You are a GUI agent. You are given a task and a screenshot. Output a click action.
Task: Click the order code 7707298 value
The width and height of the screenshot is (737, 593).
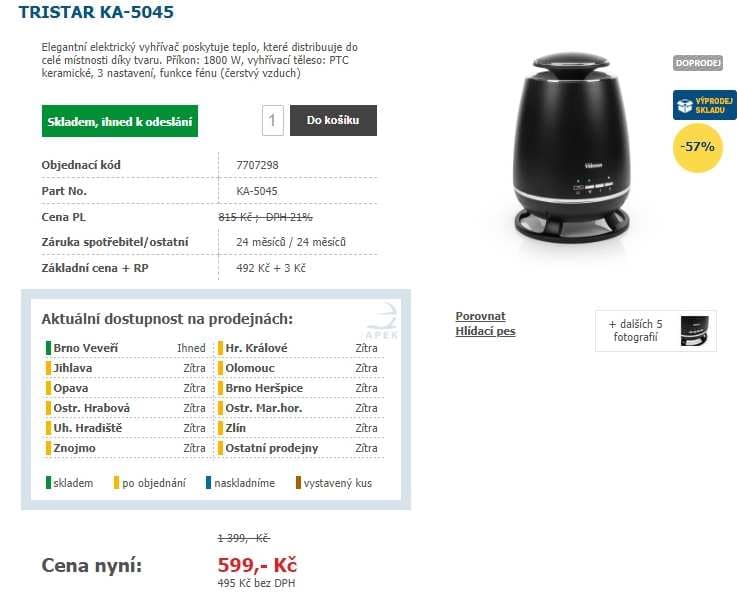[x=257, y=165]
